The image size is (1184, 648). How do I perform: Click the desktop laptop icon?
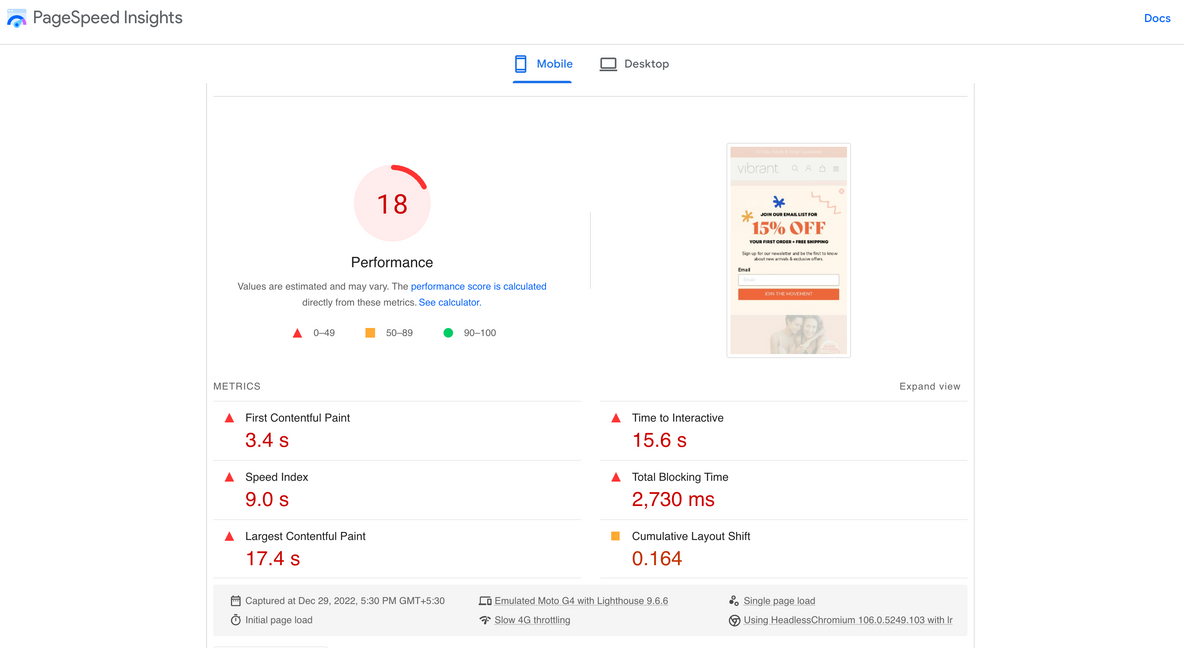pos(608,64)
